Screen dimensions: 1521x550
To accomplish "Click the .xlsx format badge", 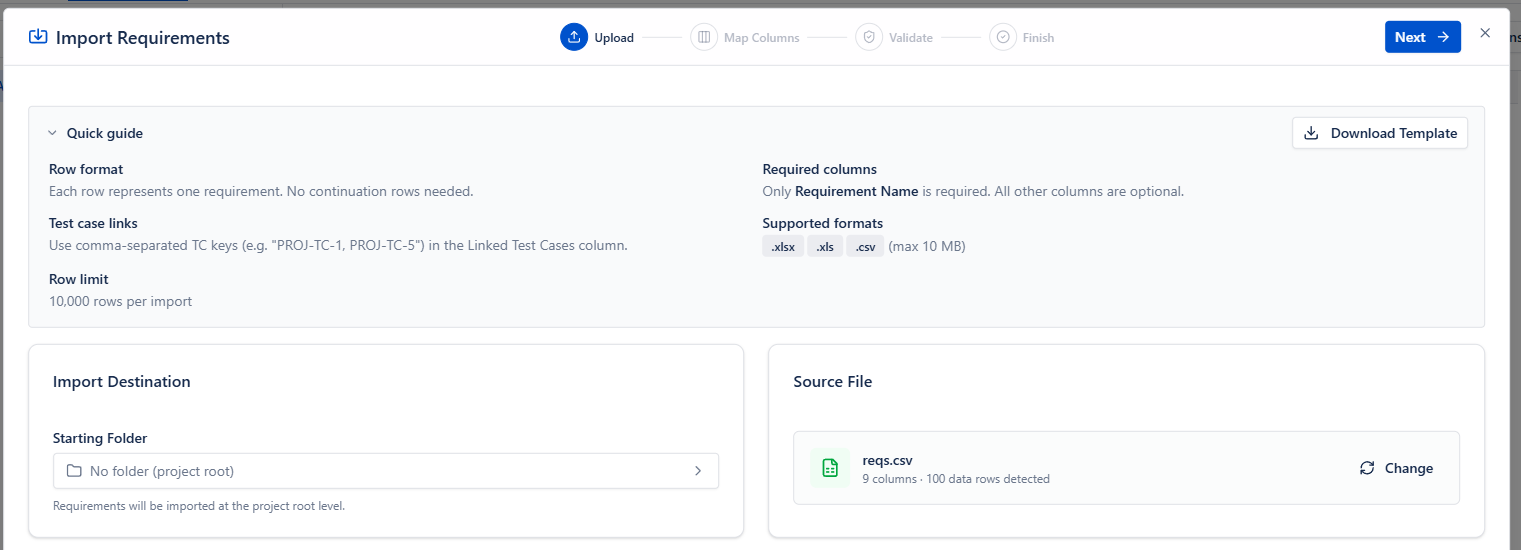I will [783, 247].
